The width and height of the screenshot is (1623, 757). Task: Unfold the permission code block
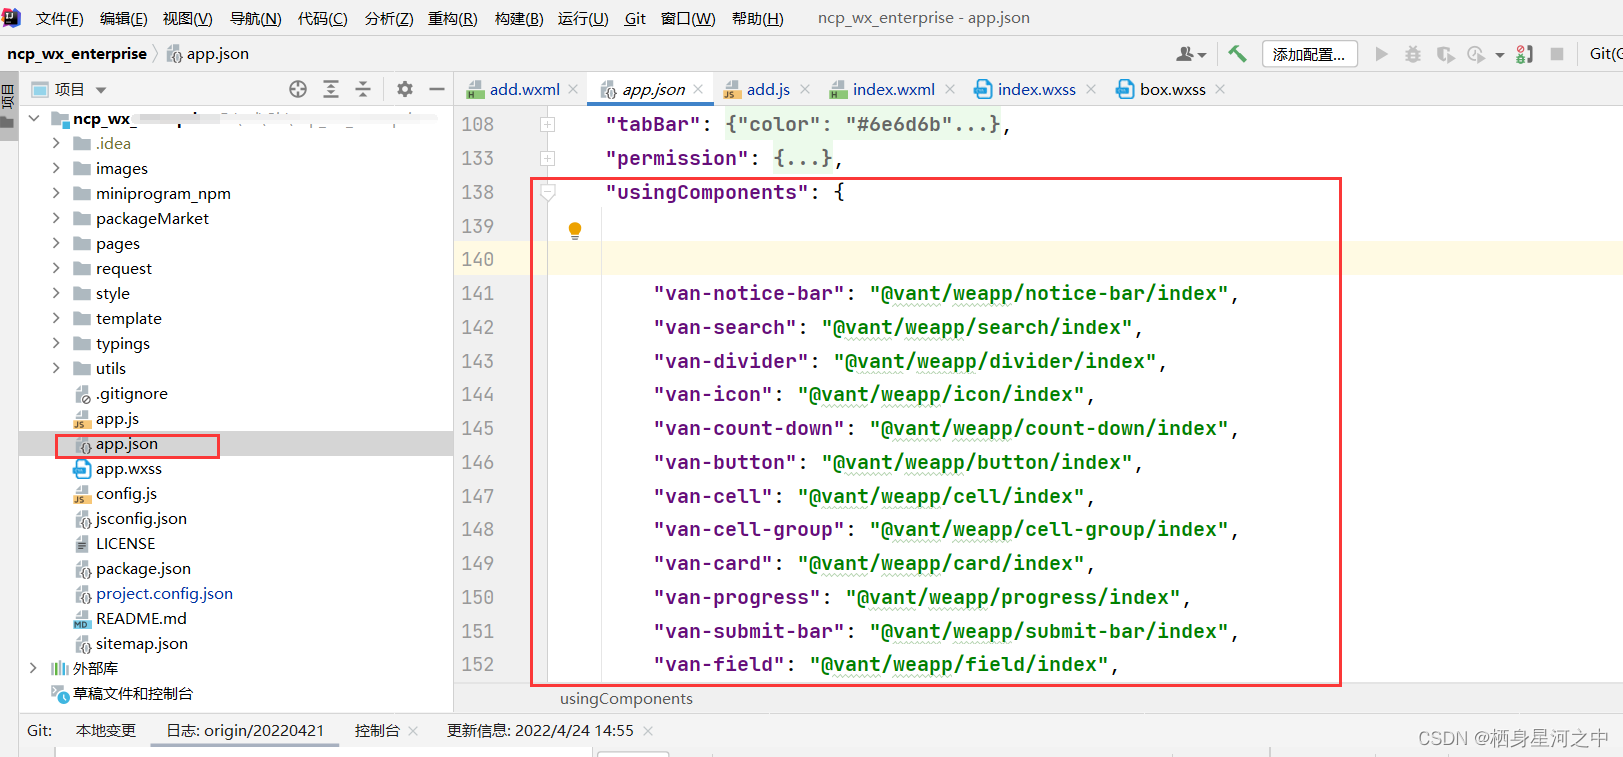(x=547, y=158)
